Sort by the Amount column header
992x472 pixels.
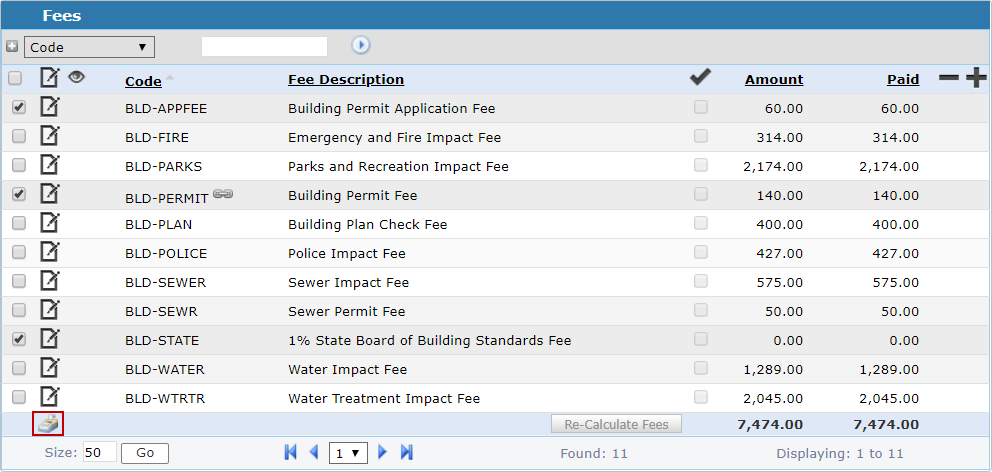point(773,80)
